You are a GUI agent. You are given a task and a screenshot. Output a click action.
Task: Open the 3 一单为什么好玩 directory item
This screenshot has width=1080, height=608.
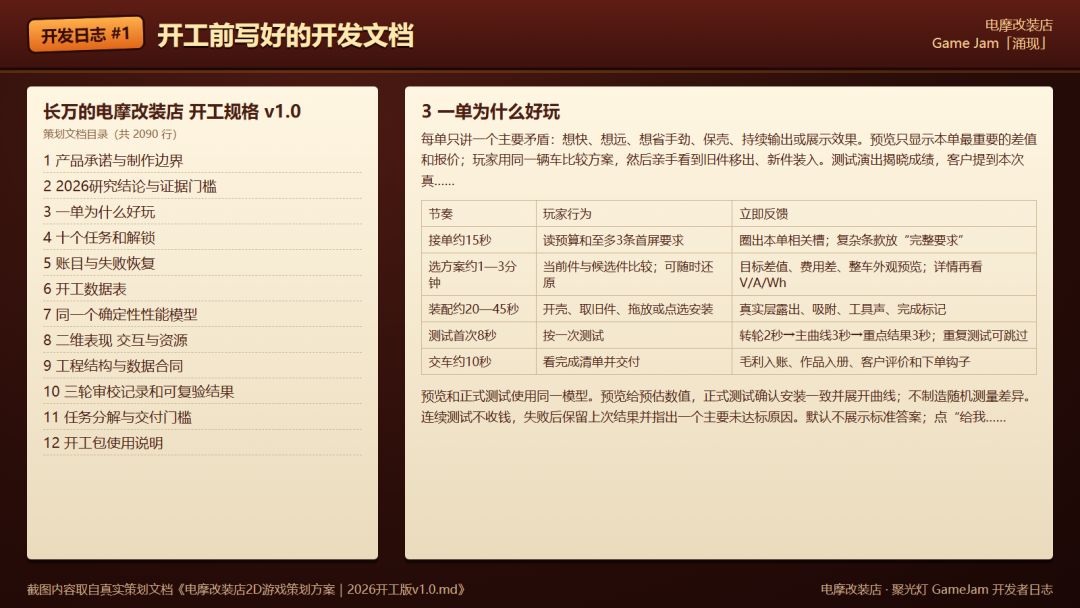click(202, 211)
